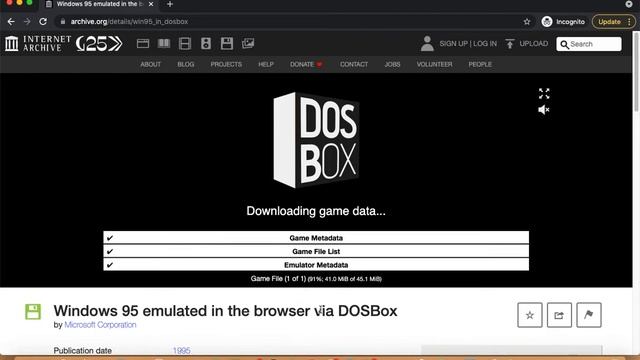Viewport: 640px width, 360px height.
Task: Open a new browser tab
Action: coord(170,4)
